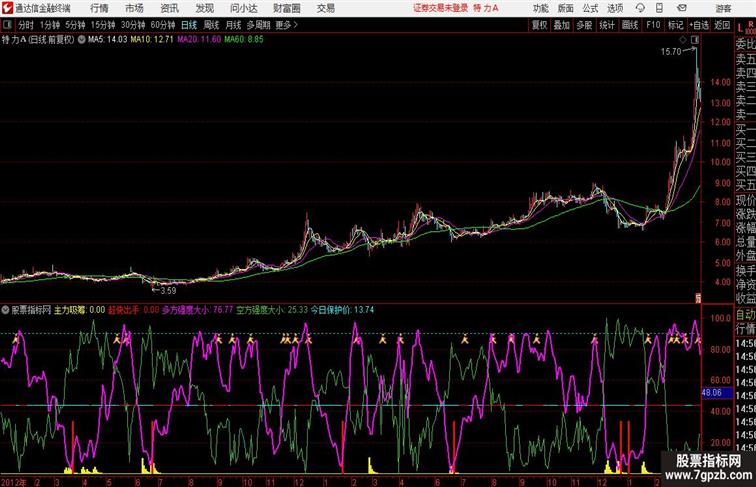Select the 月线 monthly tab
This screenshot has height=487, width=756.
point(233,25)
